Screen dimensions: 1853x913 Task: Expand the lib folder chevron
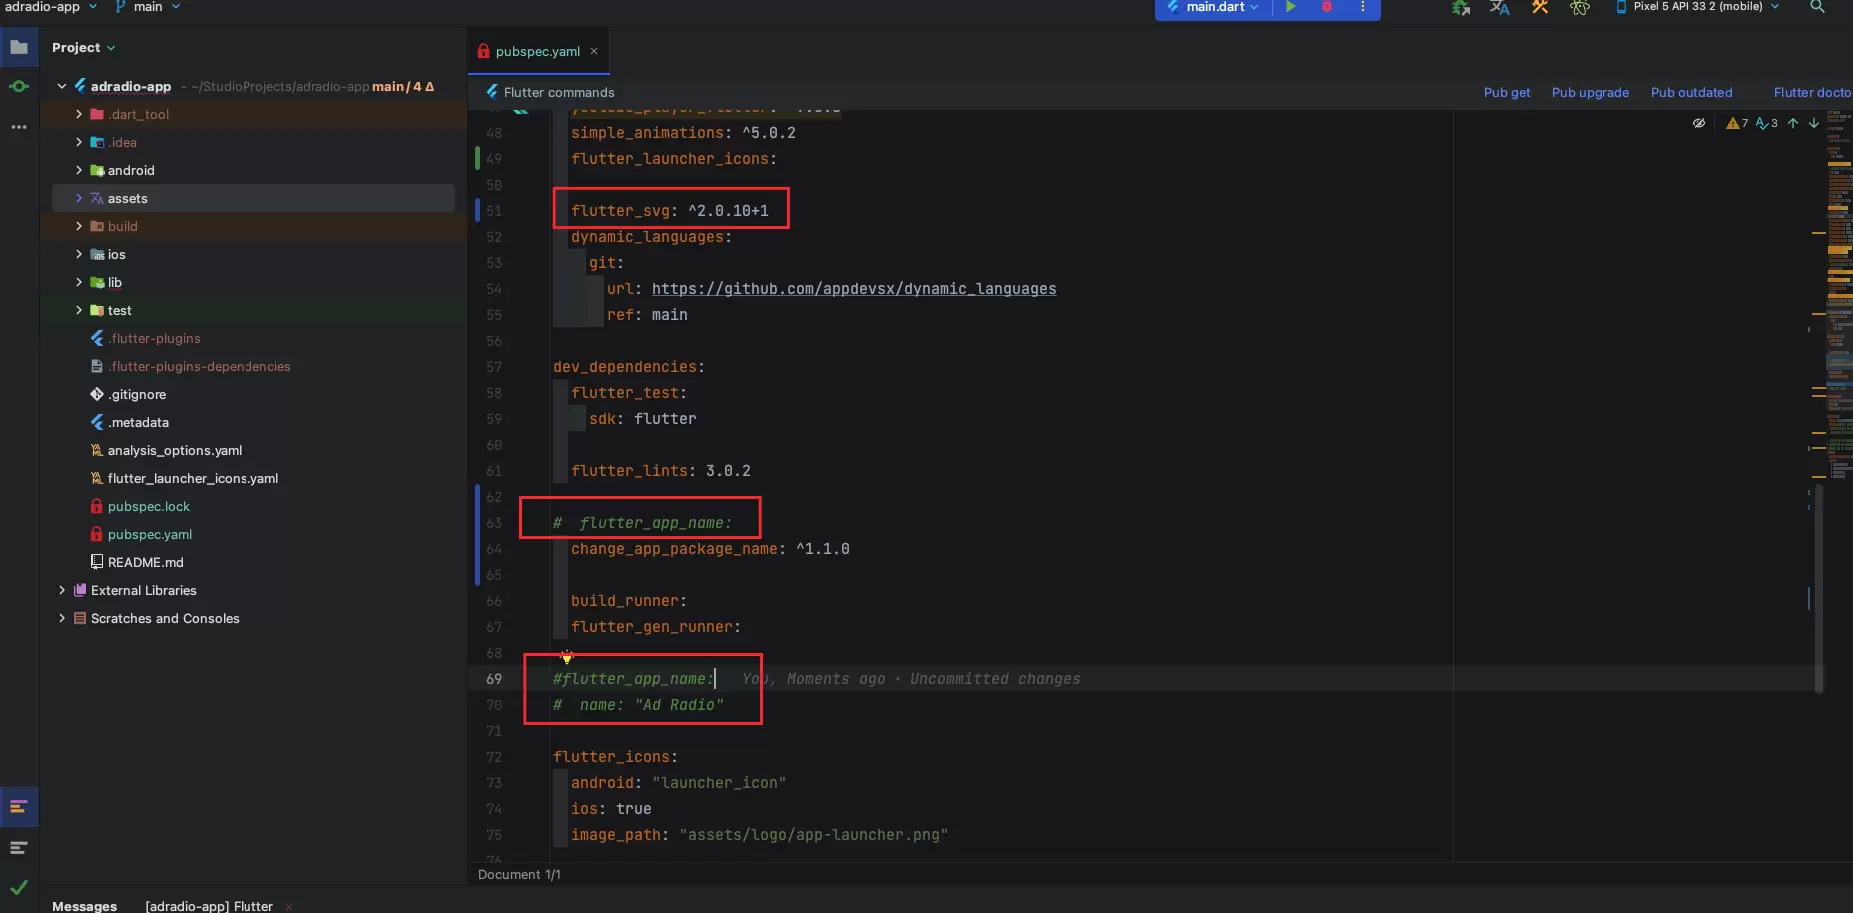click(79, 282)
